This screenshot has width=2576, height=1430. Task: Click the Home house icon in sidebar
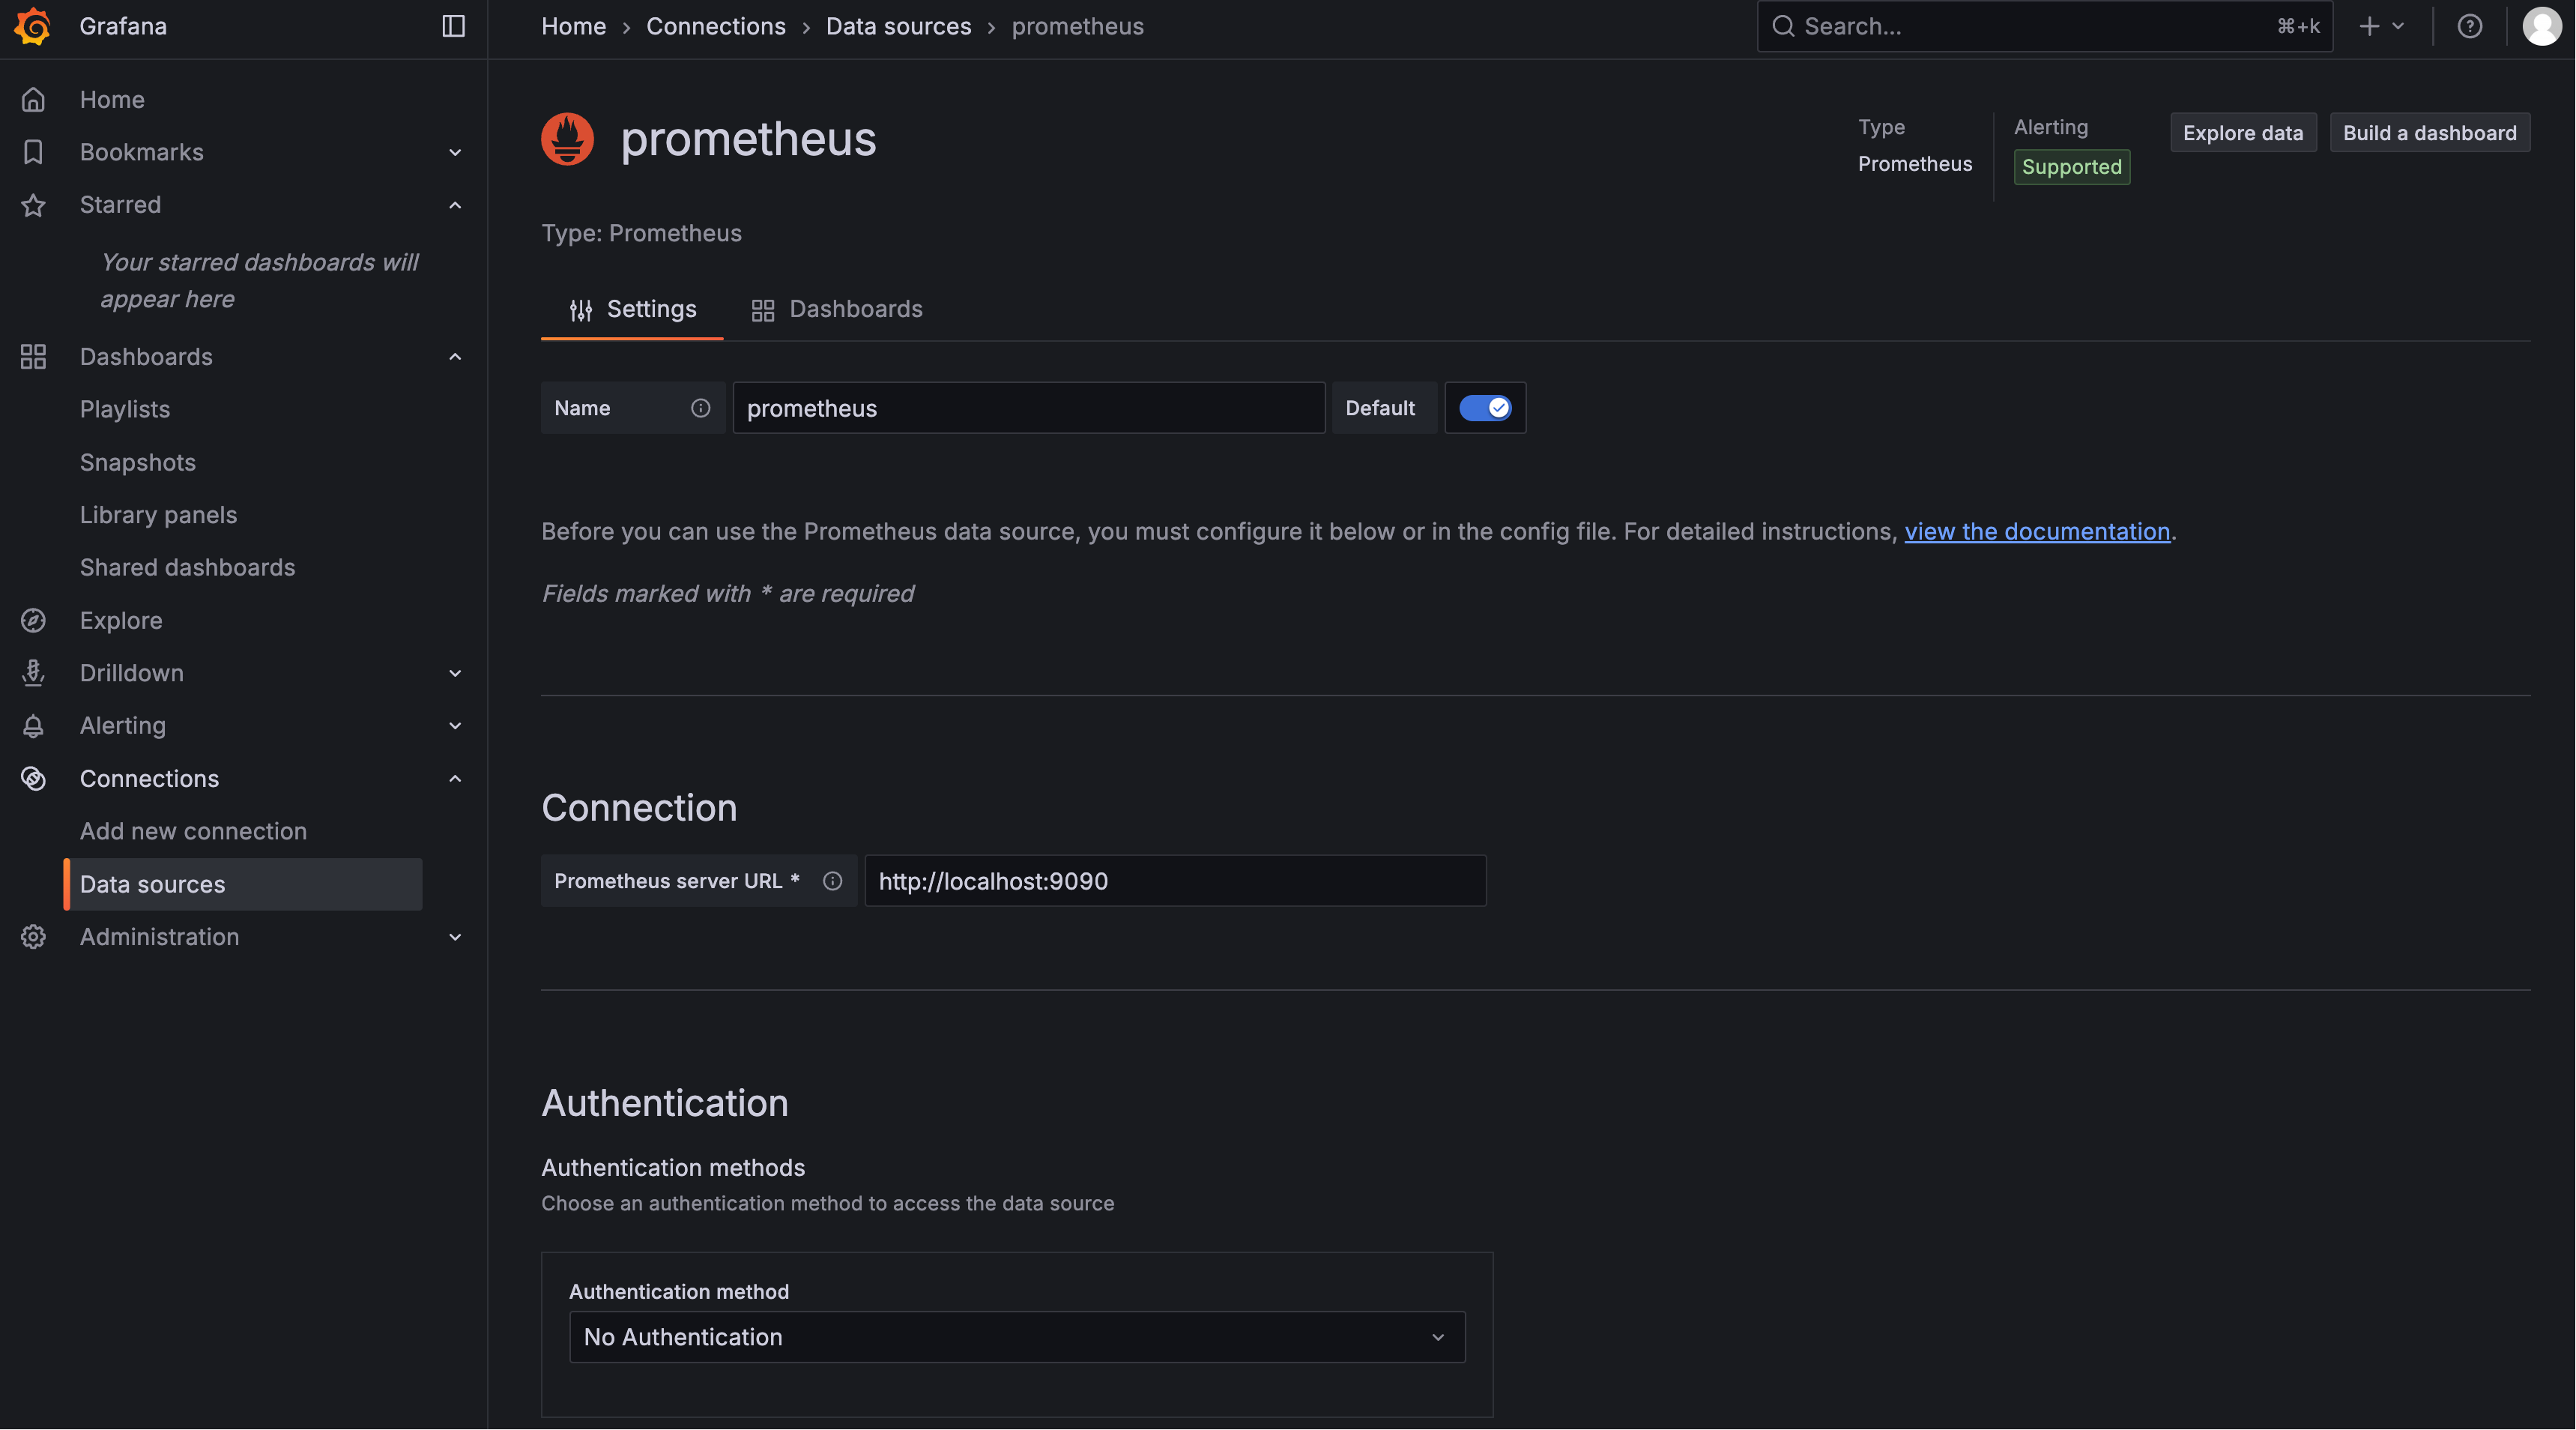coord(33,100)
